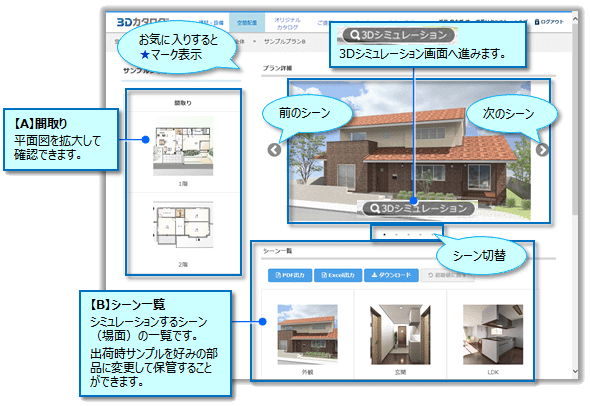Open the オリジナルカタログ tab

tap(287, 23)
